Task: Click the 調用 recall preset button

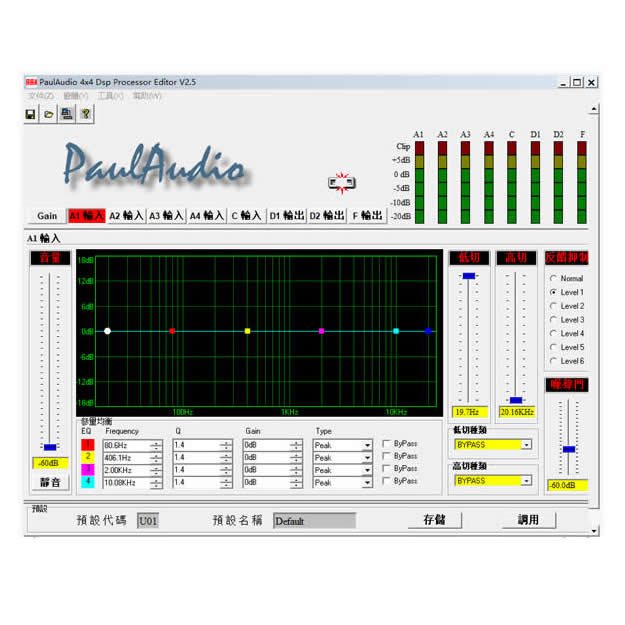Action: tap(528, 520)
